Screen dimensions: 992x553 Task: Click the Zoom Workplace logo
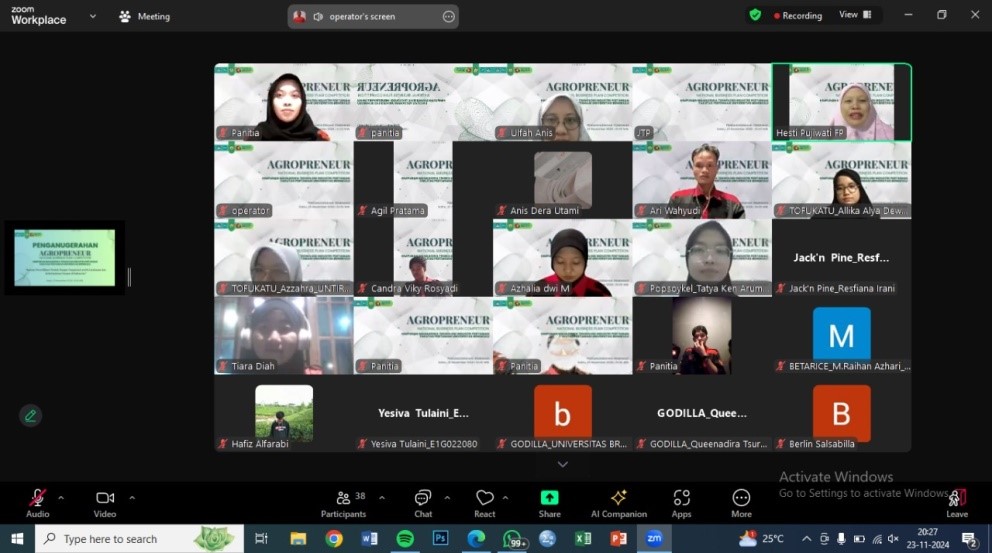[39, 16]
